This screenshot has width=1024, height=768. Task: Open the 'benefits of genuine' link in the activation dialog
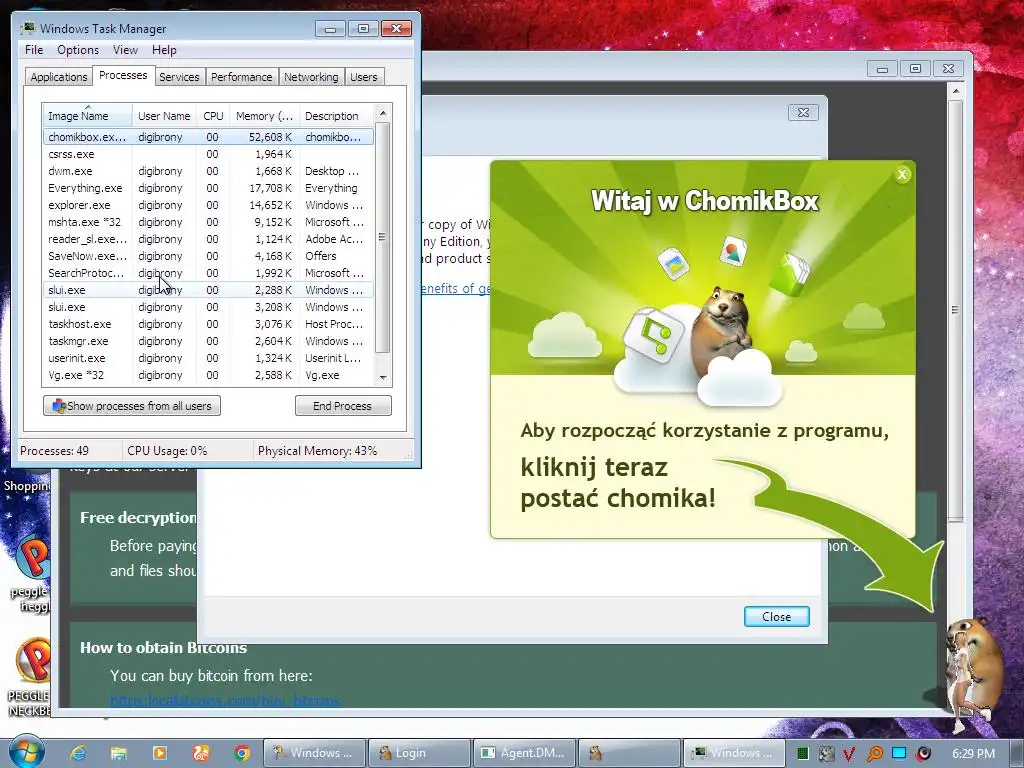click(456, 288)
